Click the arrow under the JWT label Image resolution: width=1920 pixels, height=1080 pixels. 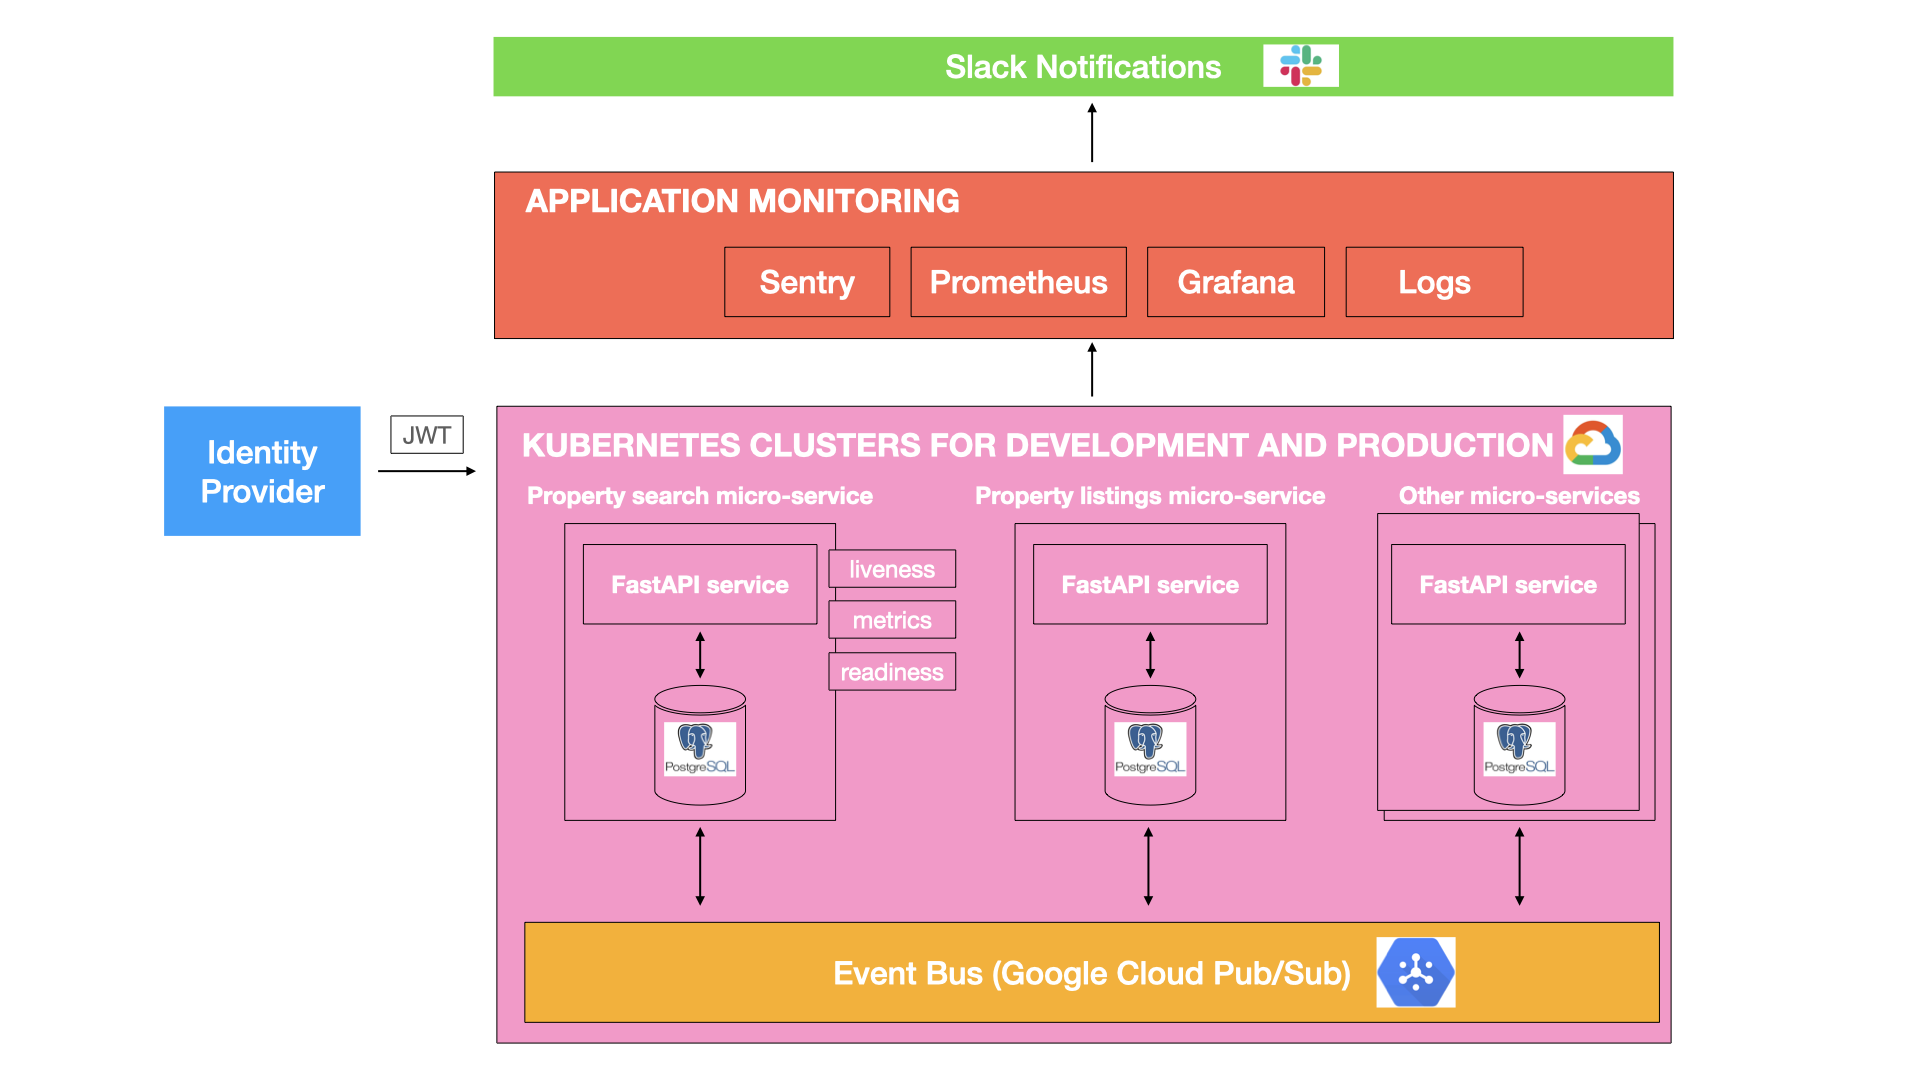427,471
